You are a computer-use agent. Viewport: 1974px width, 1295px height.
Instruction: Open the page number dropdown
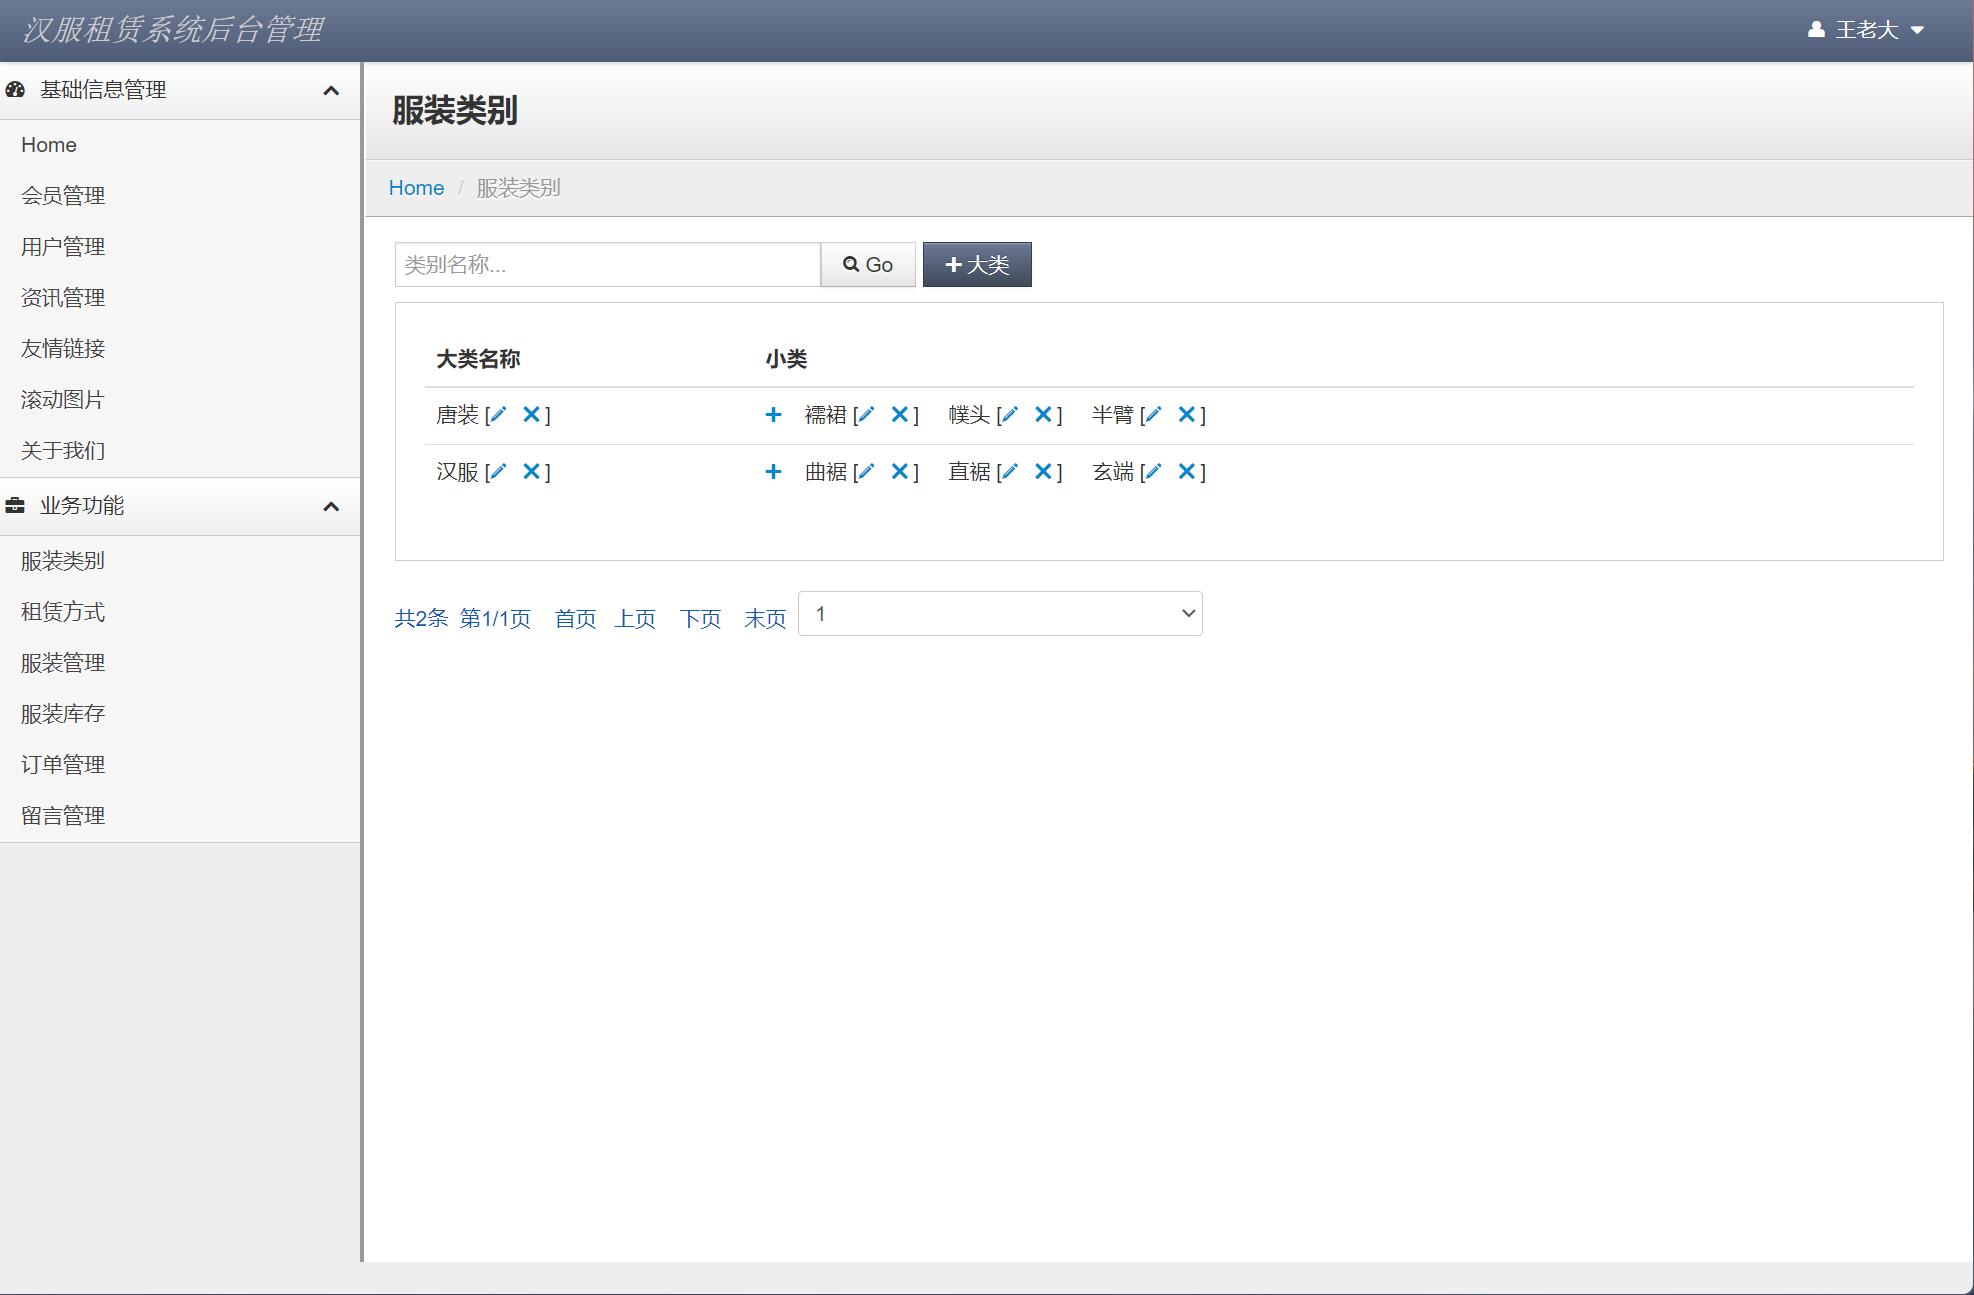pos(999,613)
